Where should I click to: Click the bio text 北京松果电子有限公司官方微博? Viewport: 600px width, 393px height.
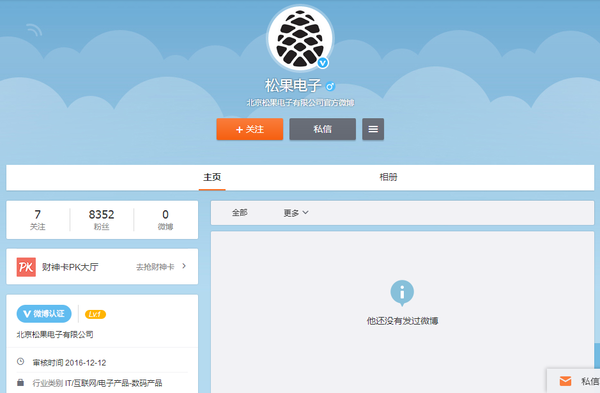300,103
